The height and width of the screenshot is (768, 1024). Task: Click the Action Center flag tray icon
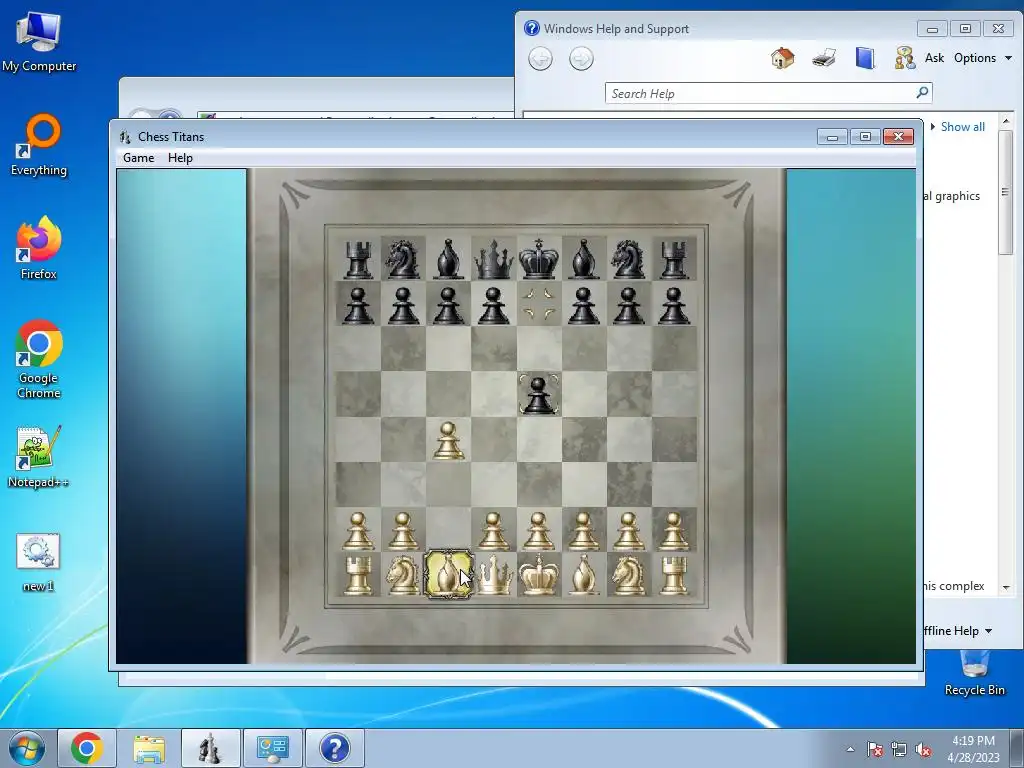875,749
